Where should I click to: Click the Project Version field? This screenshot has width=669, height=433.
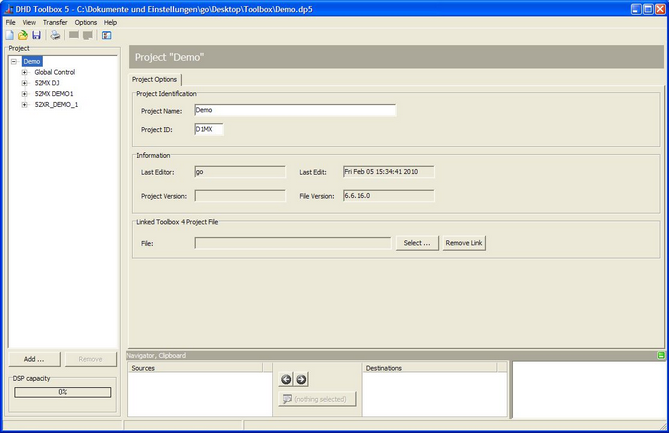point(240,196)
